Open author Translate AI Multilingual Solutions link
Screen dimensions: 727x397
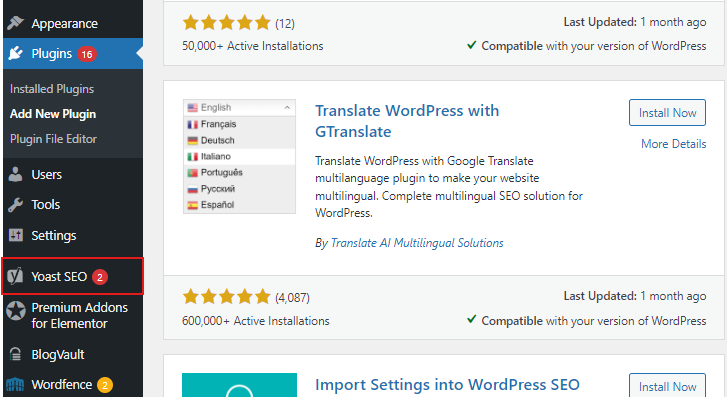pos(417,243)
